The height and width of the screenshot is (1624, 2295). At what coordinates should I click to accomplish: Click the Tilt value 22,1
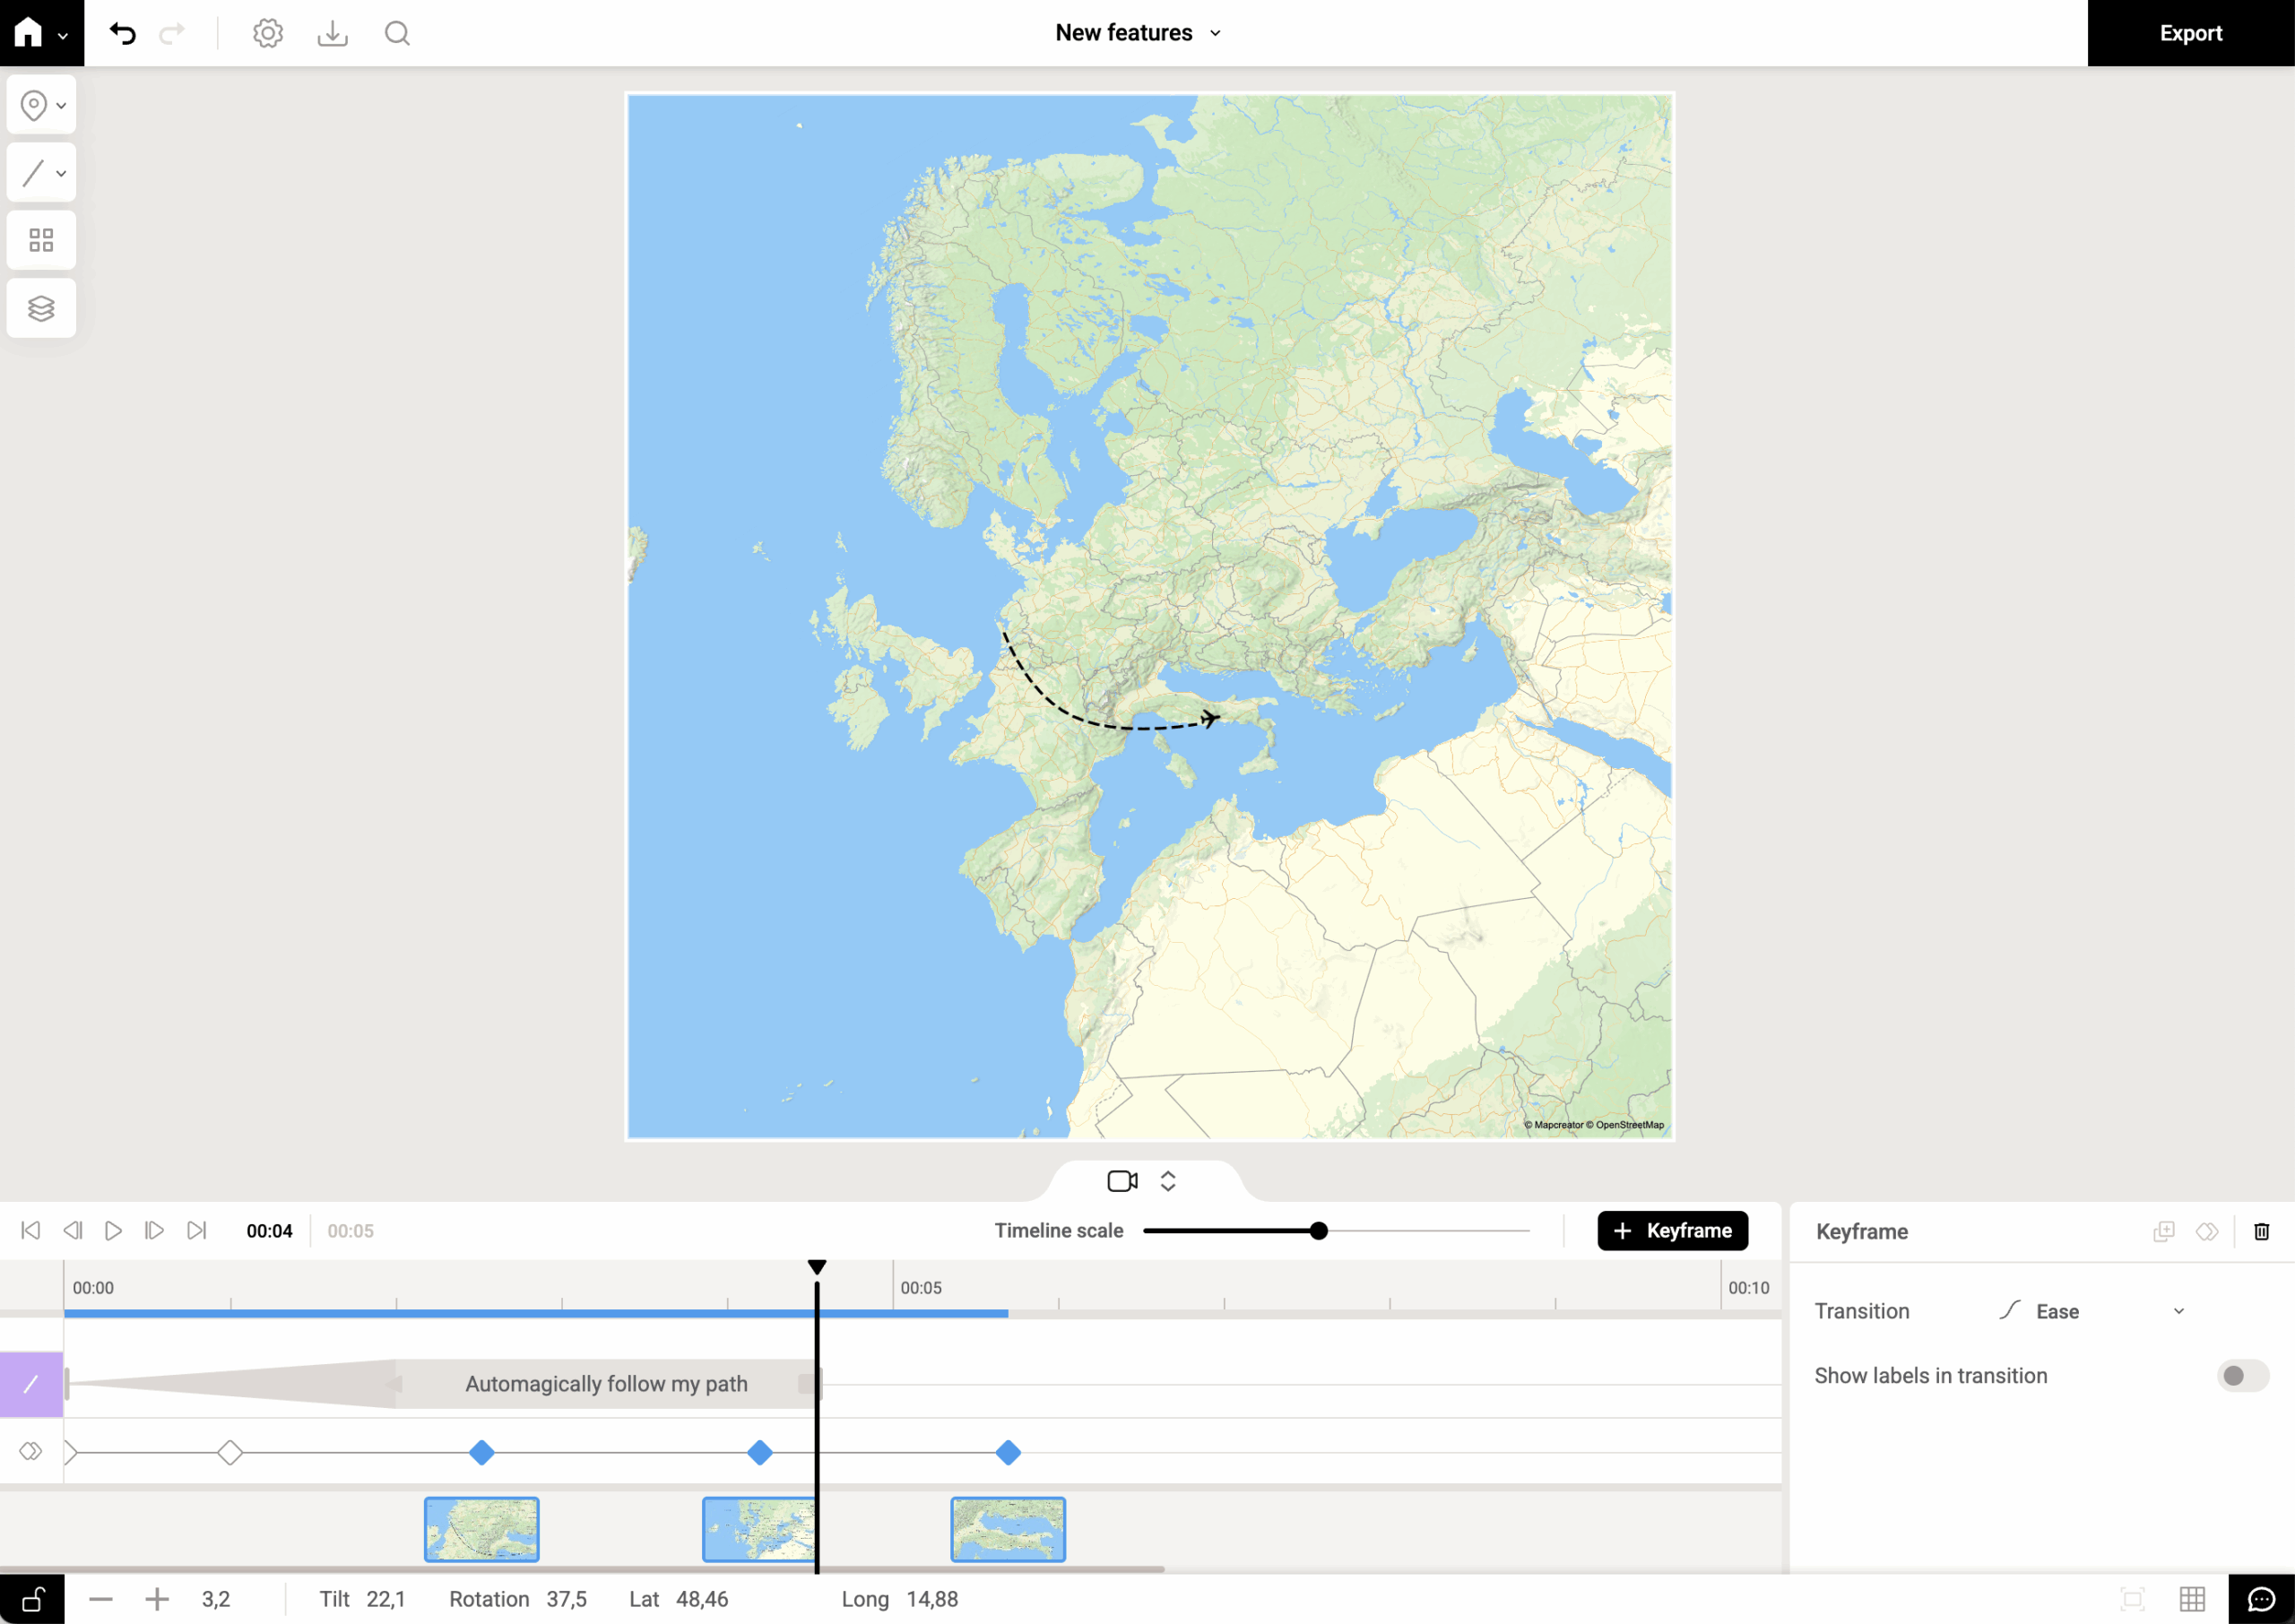coord(386,1600)
